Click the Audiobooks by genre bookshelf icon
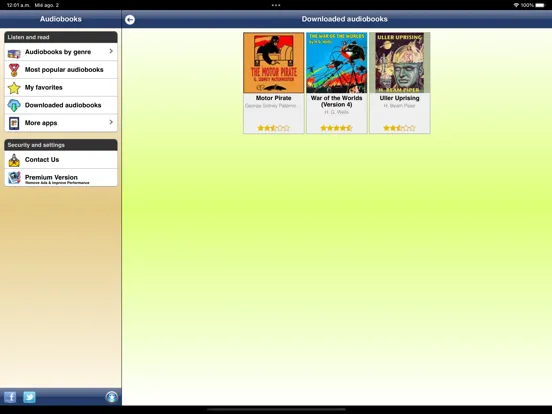552x414 pixels. 14,53
